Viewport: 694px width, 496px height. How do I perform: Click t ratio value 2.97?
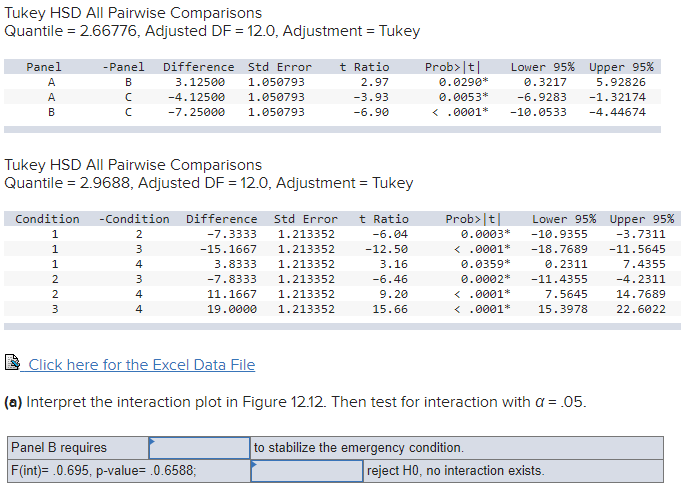[x=374, y=82]
